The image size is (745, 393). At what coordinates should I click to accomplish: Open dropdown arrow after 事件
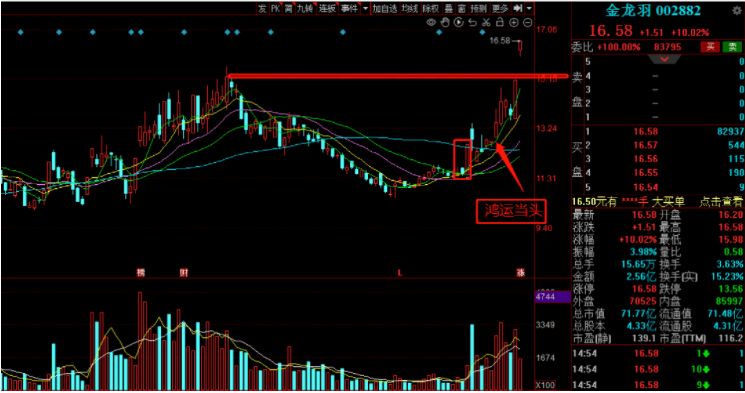[365, 9]
